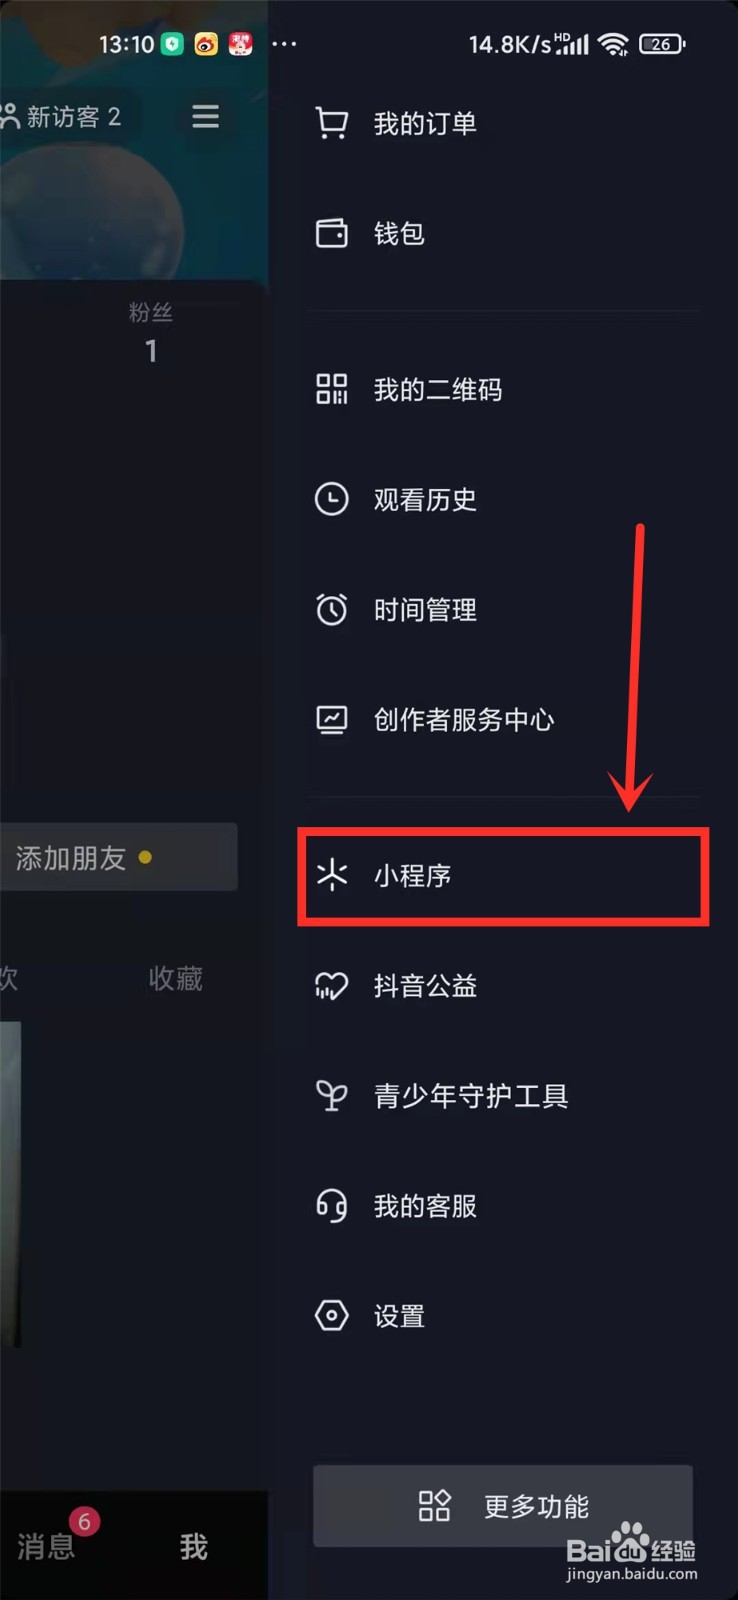Open the headset icon for 我的客服
The height and width of the screenshot is (1600, 738).
pyautogui.click(x=332, y=1206)
